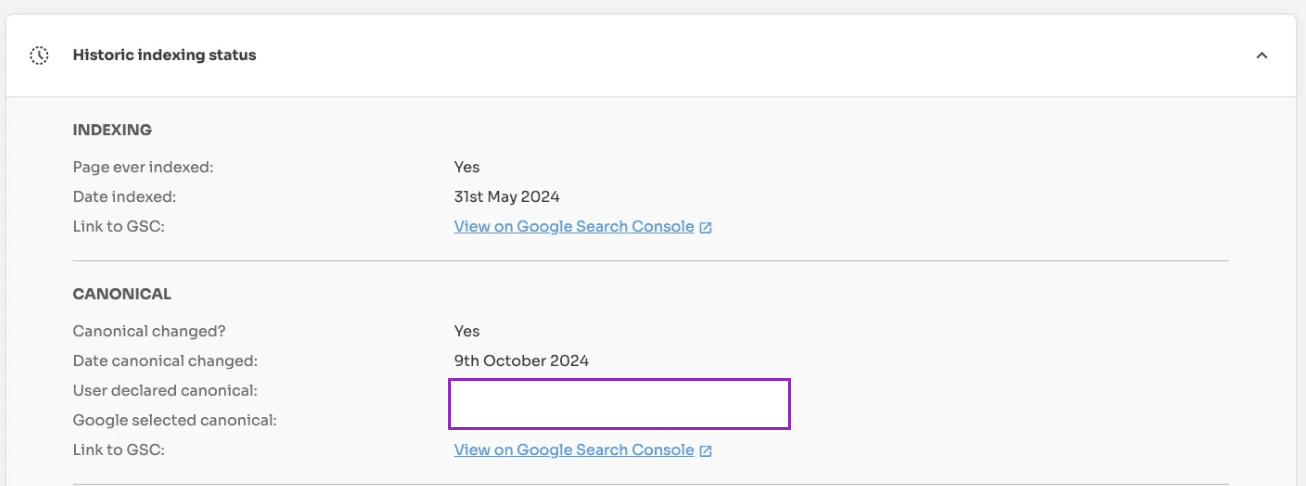
Task: Click the "Page ever indexed:" label
Action: pyautogui.click(x=143, y=167)
